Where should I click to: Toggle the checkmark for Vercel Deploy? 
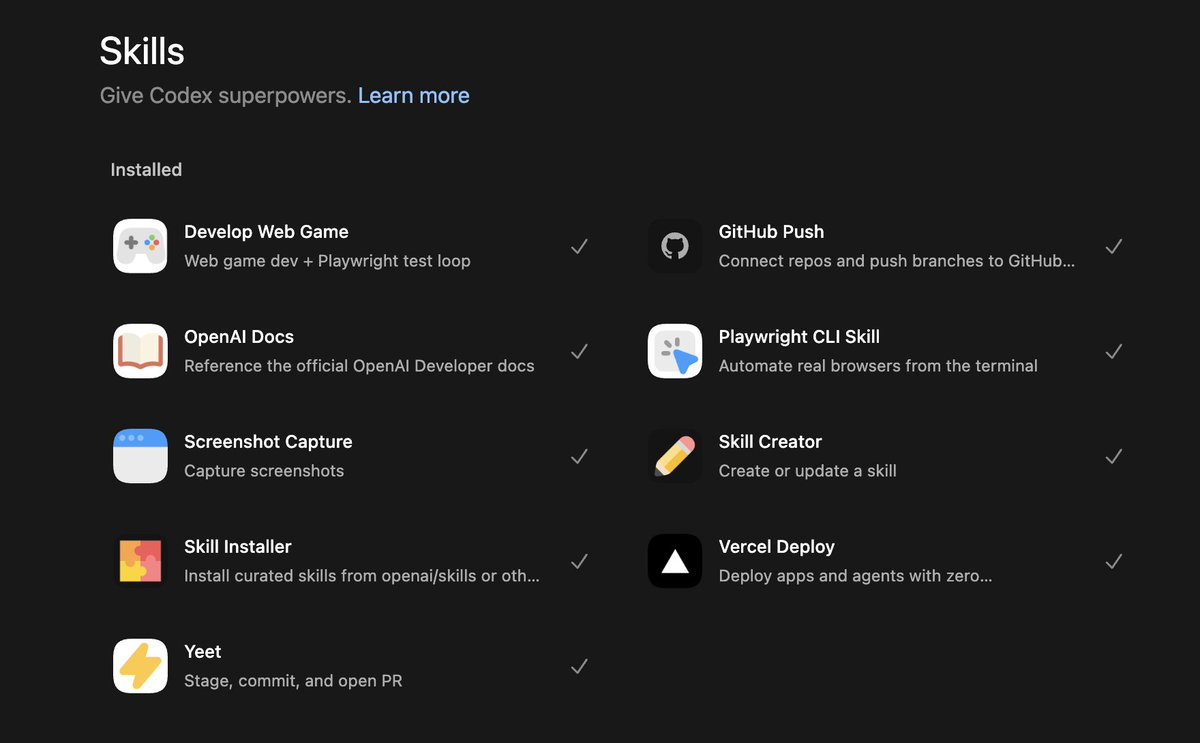[1114, 561]
